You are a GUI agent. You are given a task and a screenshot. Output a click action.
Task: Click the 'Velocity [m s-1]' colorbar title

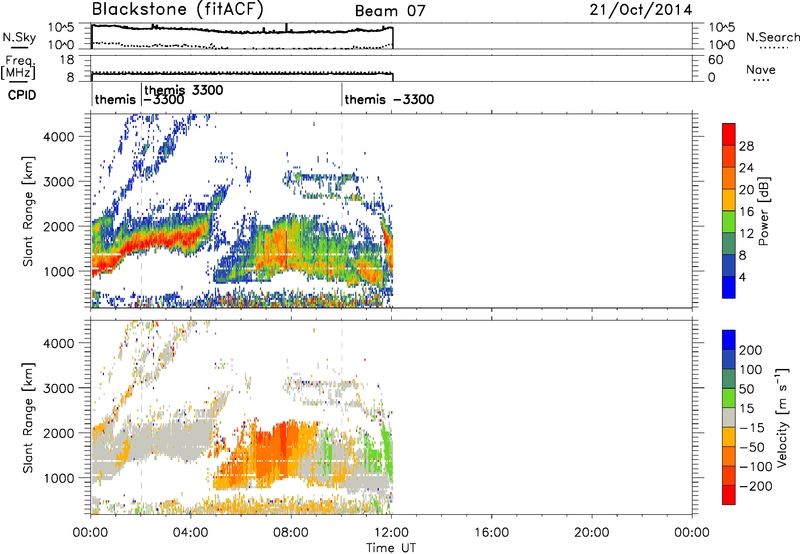[x=782, y=417]
